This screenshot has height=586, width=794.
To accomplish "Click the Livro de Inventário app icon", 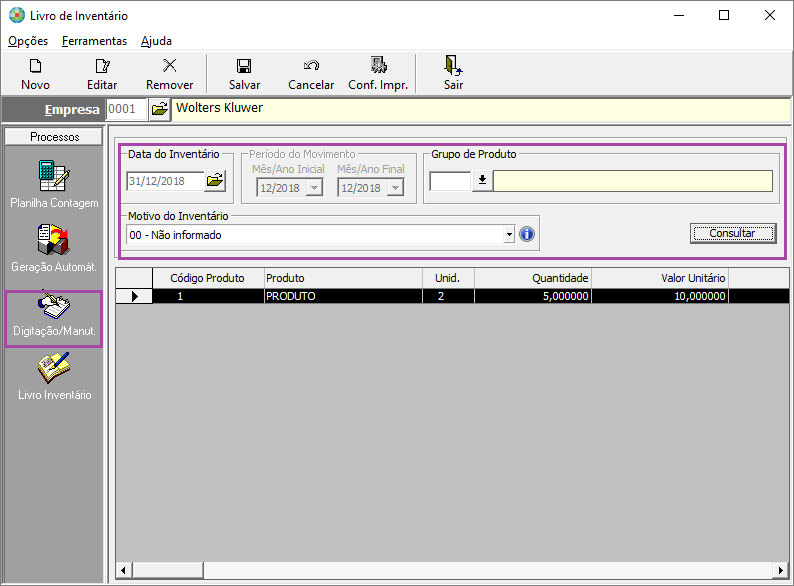I will coord(17,15).
